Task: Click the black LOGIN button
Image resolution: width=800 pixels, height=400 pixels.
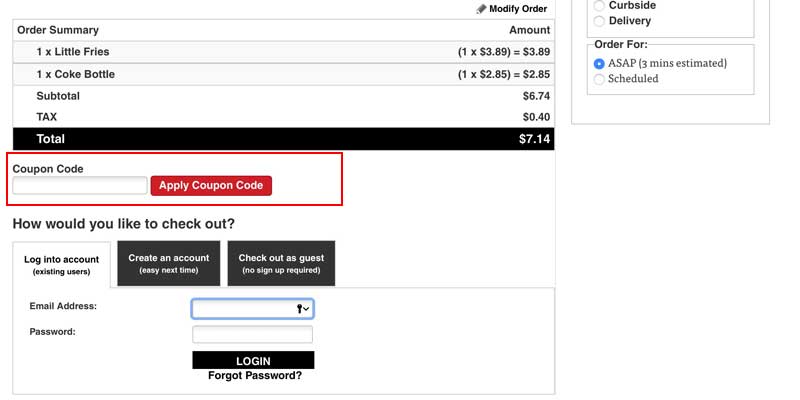Action: [253, 361]
